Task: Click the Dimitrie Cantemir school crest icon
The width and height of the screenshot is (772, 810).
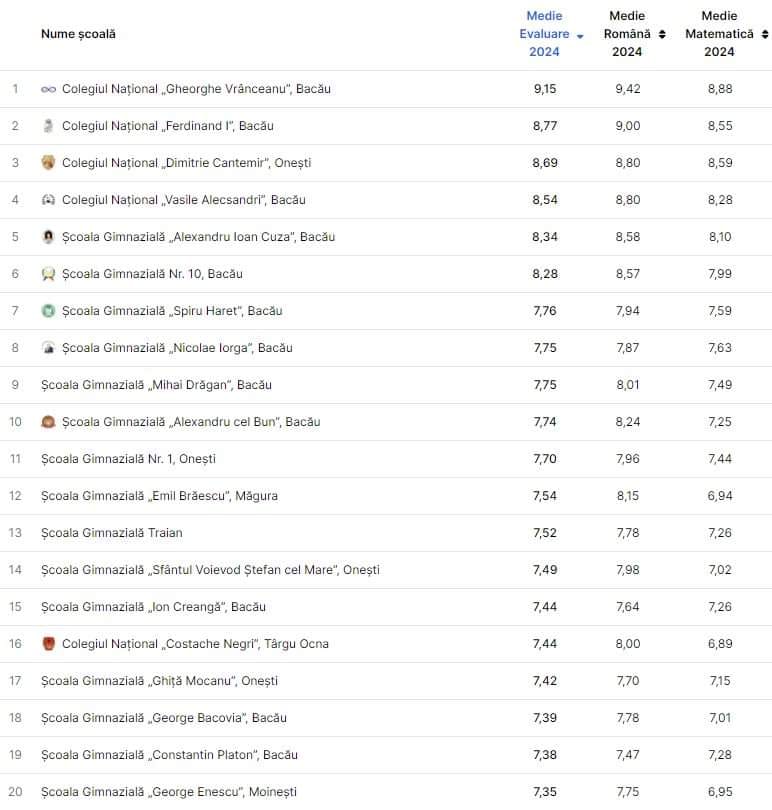Action: (48, 163)
